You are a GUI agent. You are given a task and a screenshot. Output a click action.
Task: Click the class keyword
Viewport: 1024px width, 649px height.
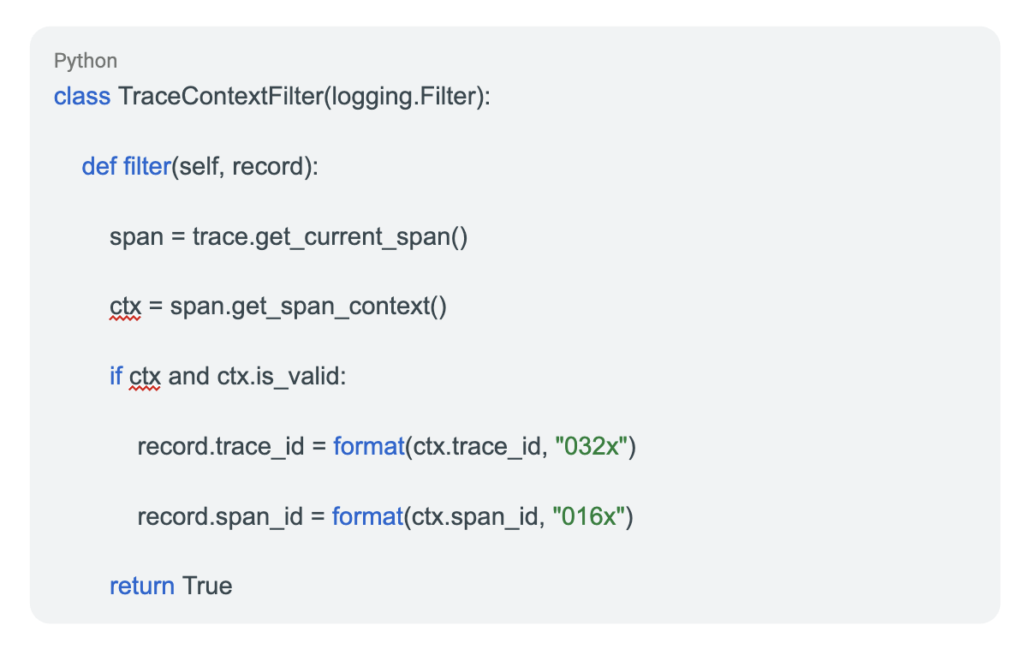point(82,97)
